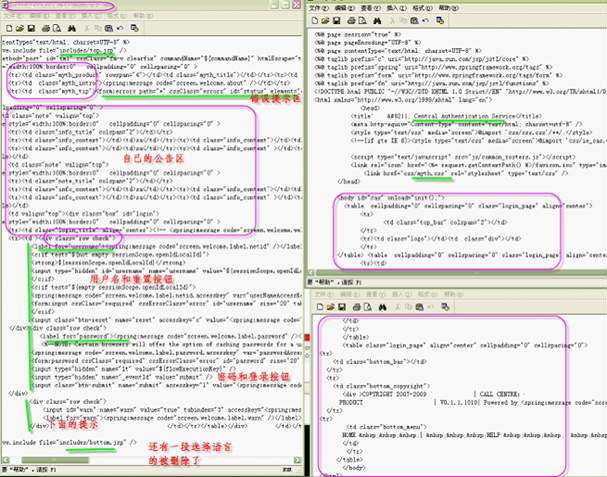The image size is (607, 477).
Task: Open 文件 menu in top-right window
Action: point(319,8)
